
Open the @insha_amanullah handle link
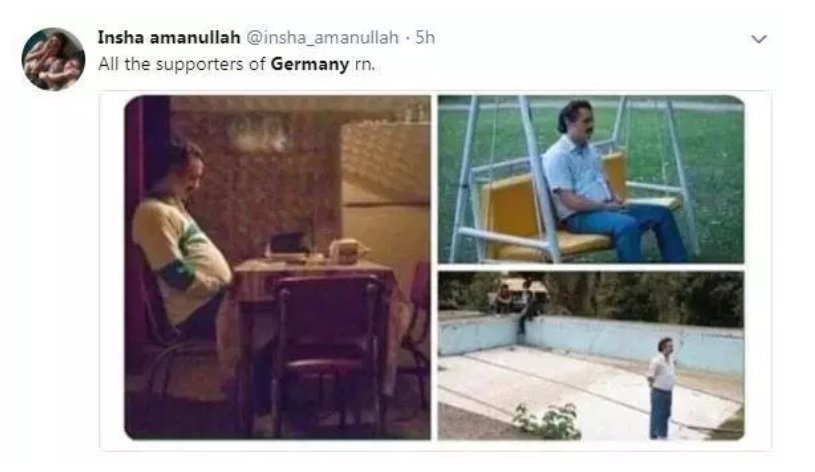point(322,38)
